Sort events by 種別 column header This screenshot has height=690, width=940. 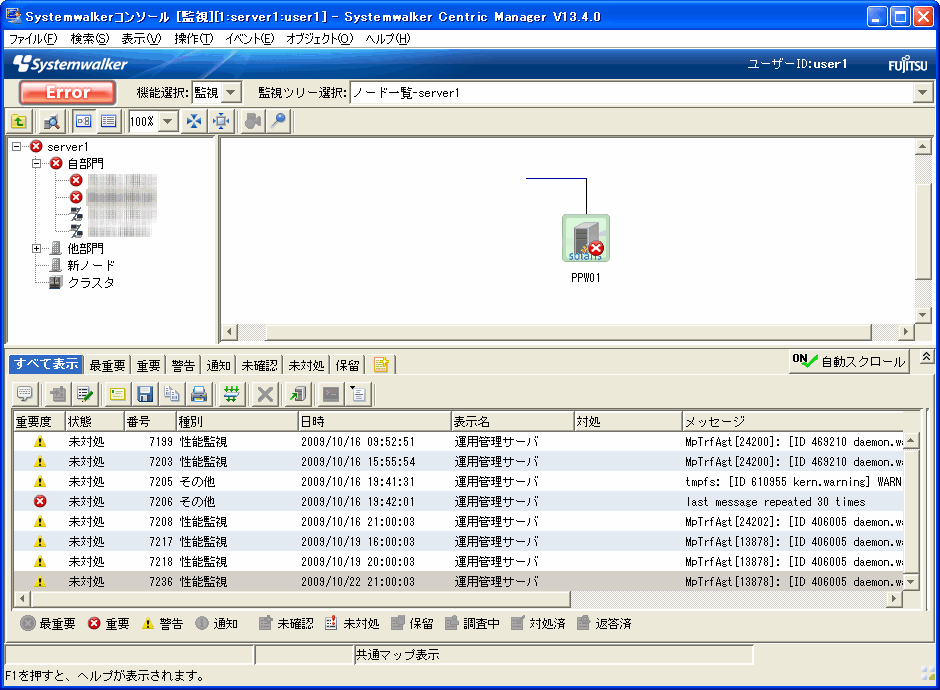click(237, 421)
